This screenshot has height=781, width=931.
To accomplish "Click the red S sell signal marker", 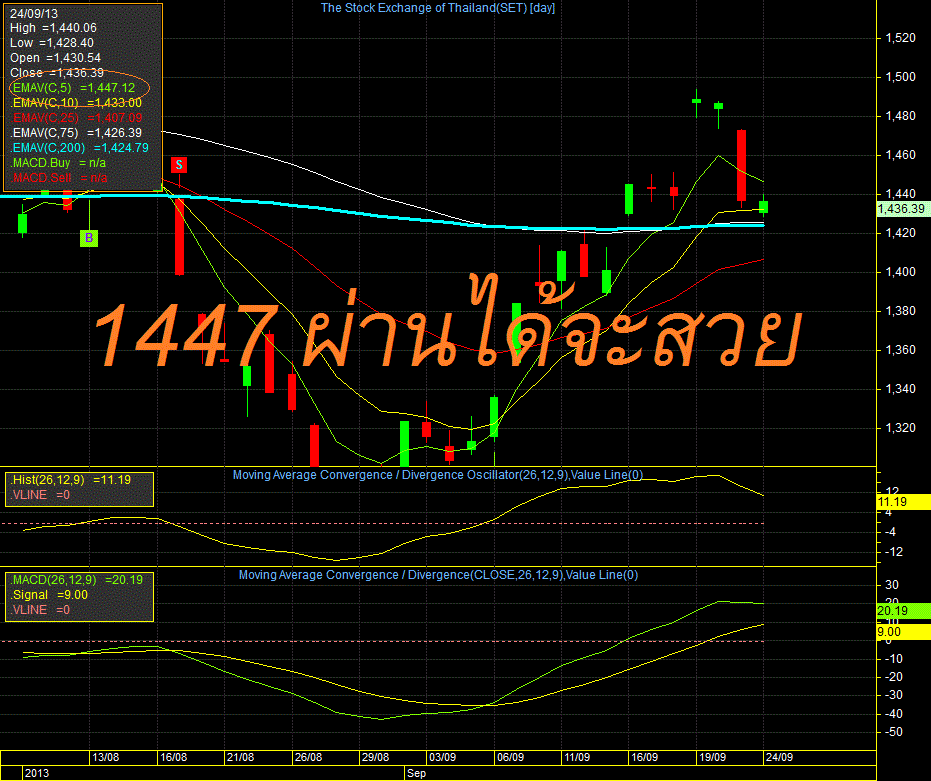I will (x=179, y=165).
